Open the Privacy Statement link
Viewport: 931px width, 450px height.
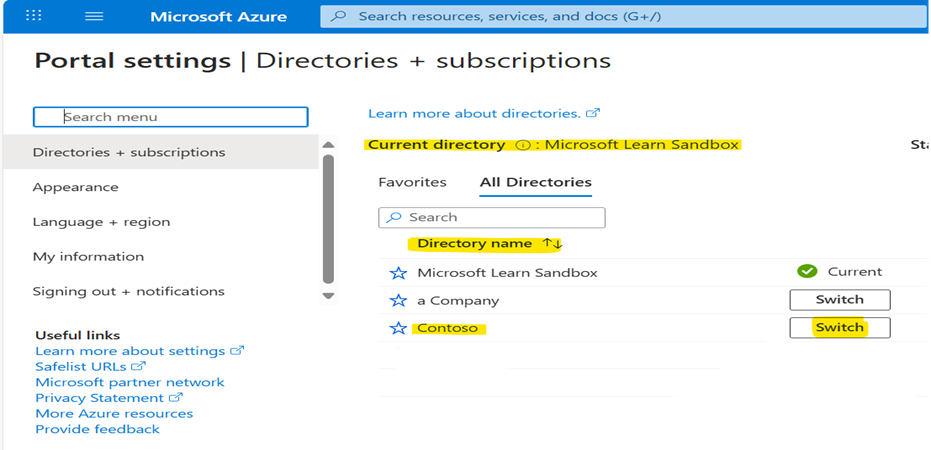pos(109,398)
